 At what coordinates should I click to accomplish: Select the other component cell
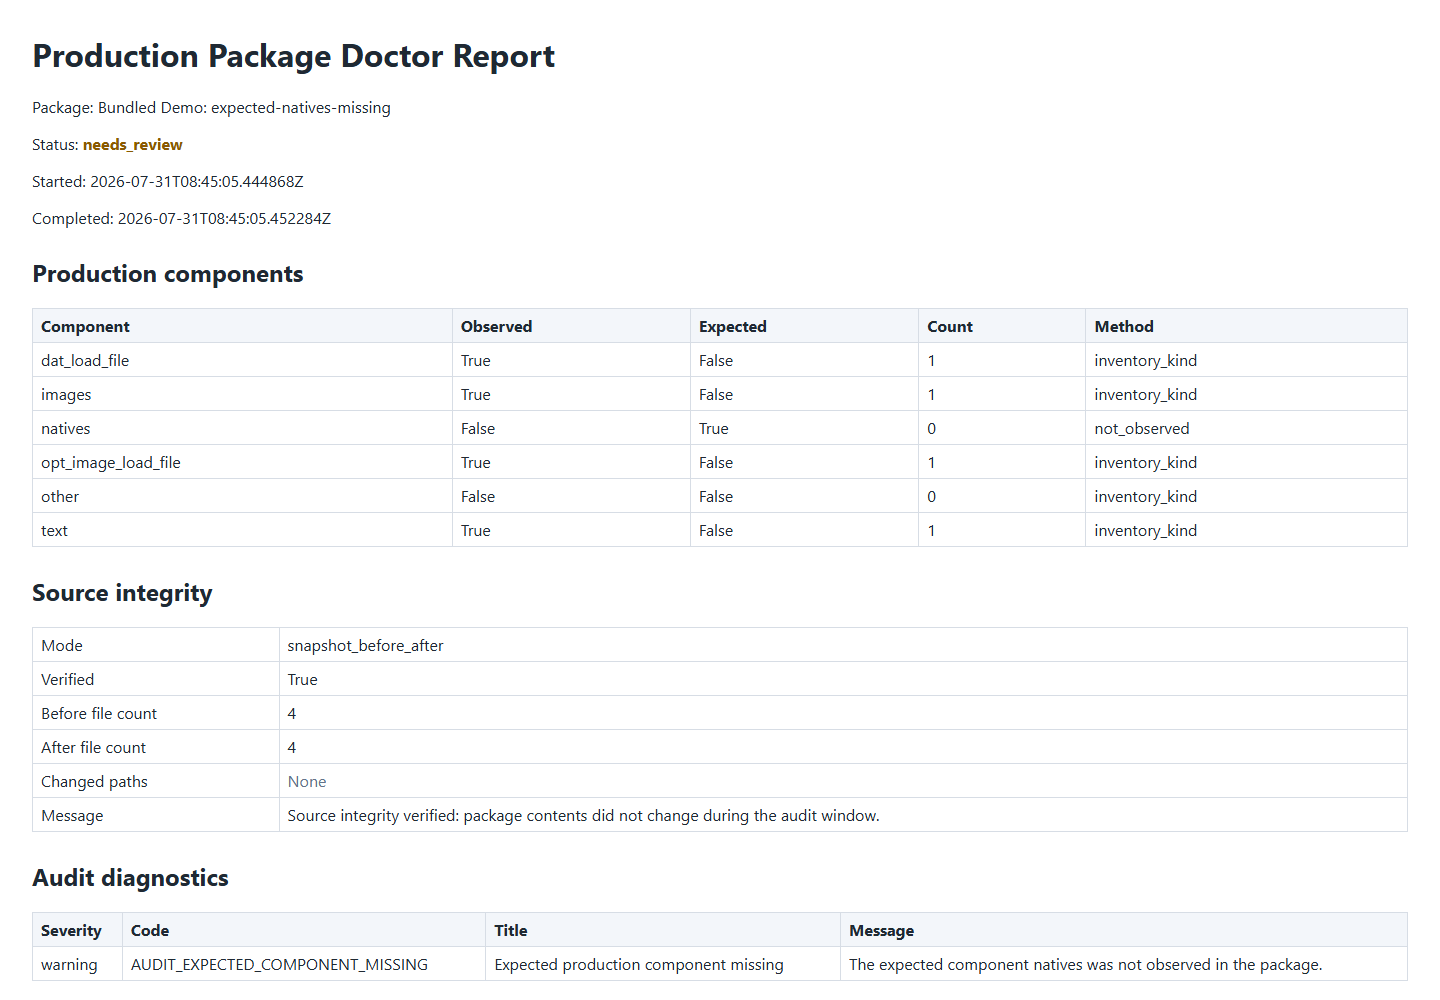point(242,496)
